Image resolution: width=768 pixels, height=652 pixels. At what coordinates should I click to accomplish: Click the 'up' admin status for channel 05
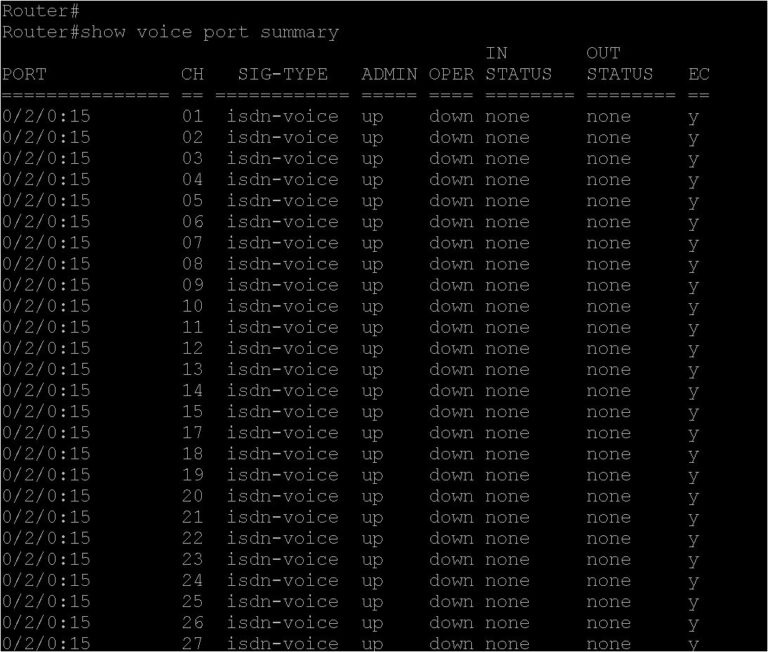pos(372,201)
